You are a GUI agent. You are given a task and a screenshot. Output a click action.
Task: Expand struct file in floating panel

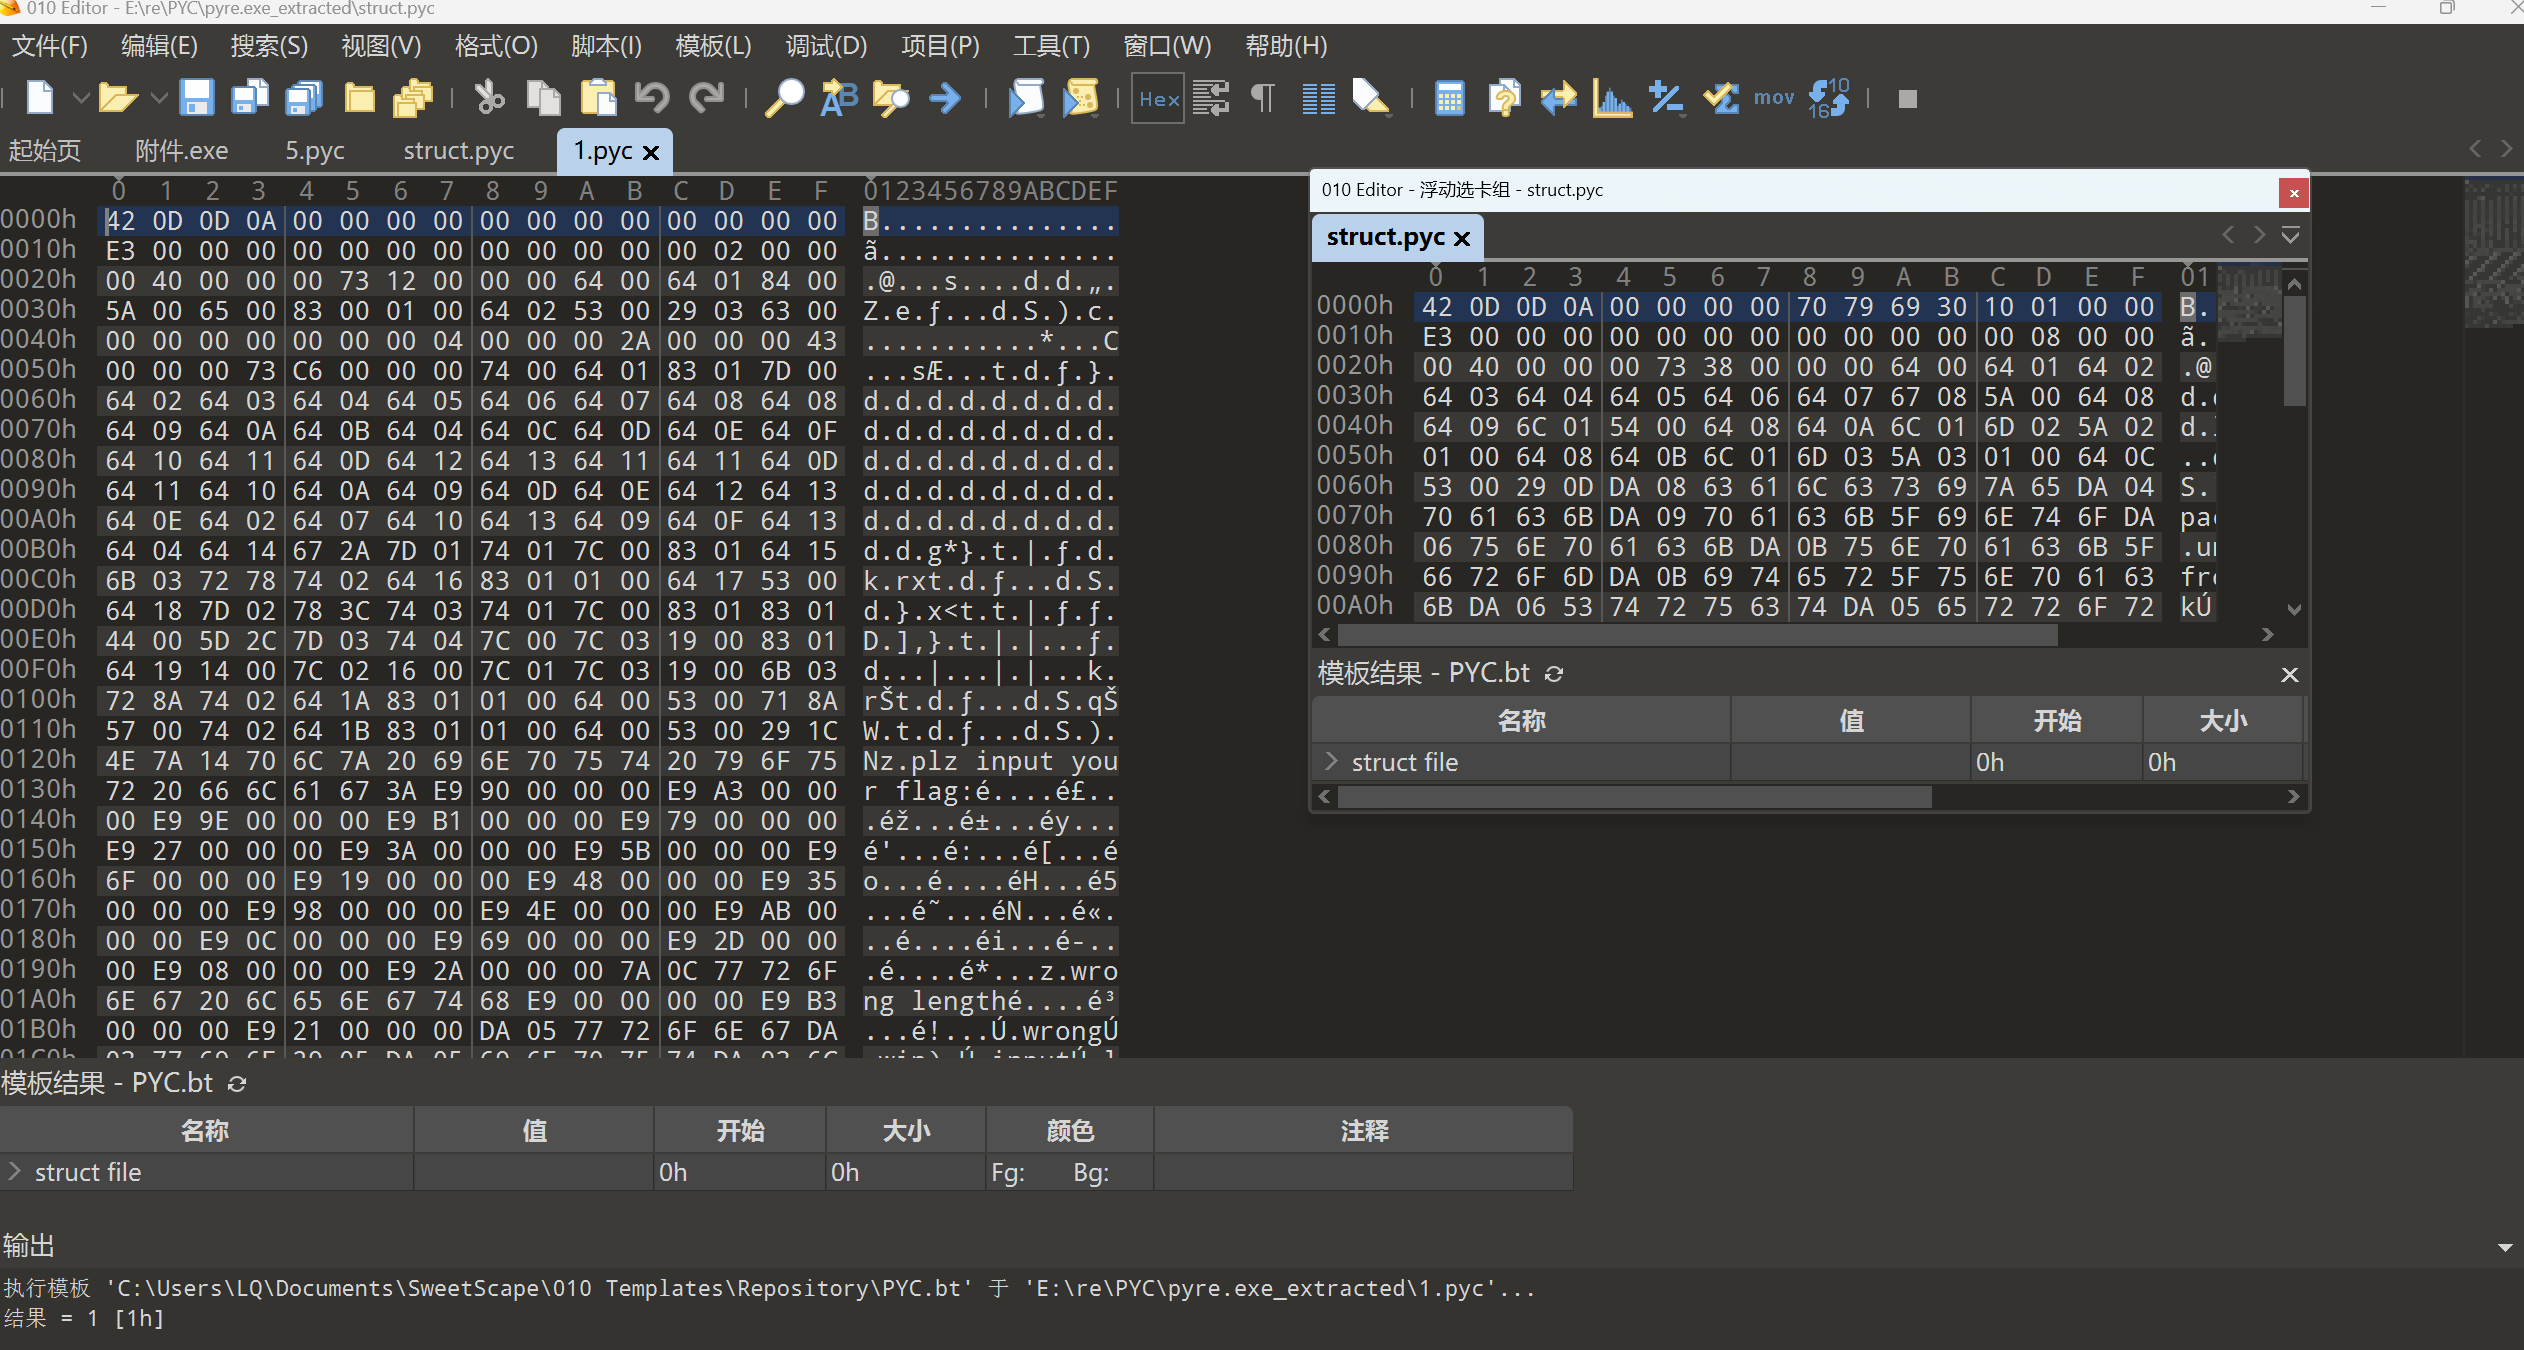point(1331,761)
